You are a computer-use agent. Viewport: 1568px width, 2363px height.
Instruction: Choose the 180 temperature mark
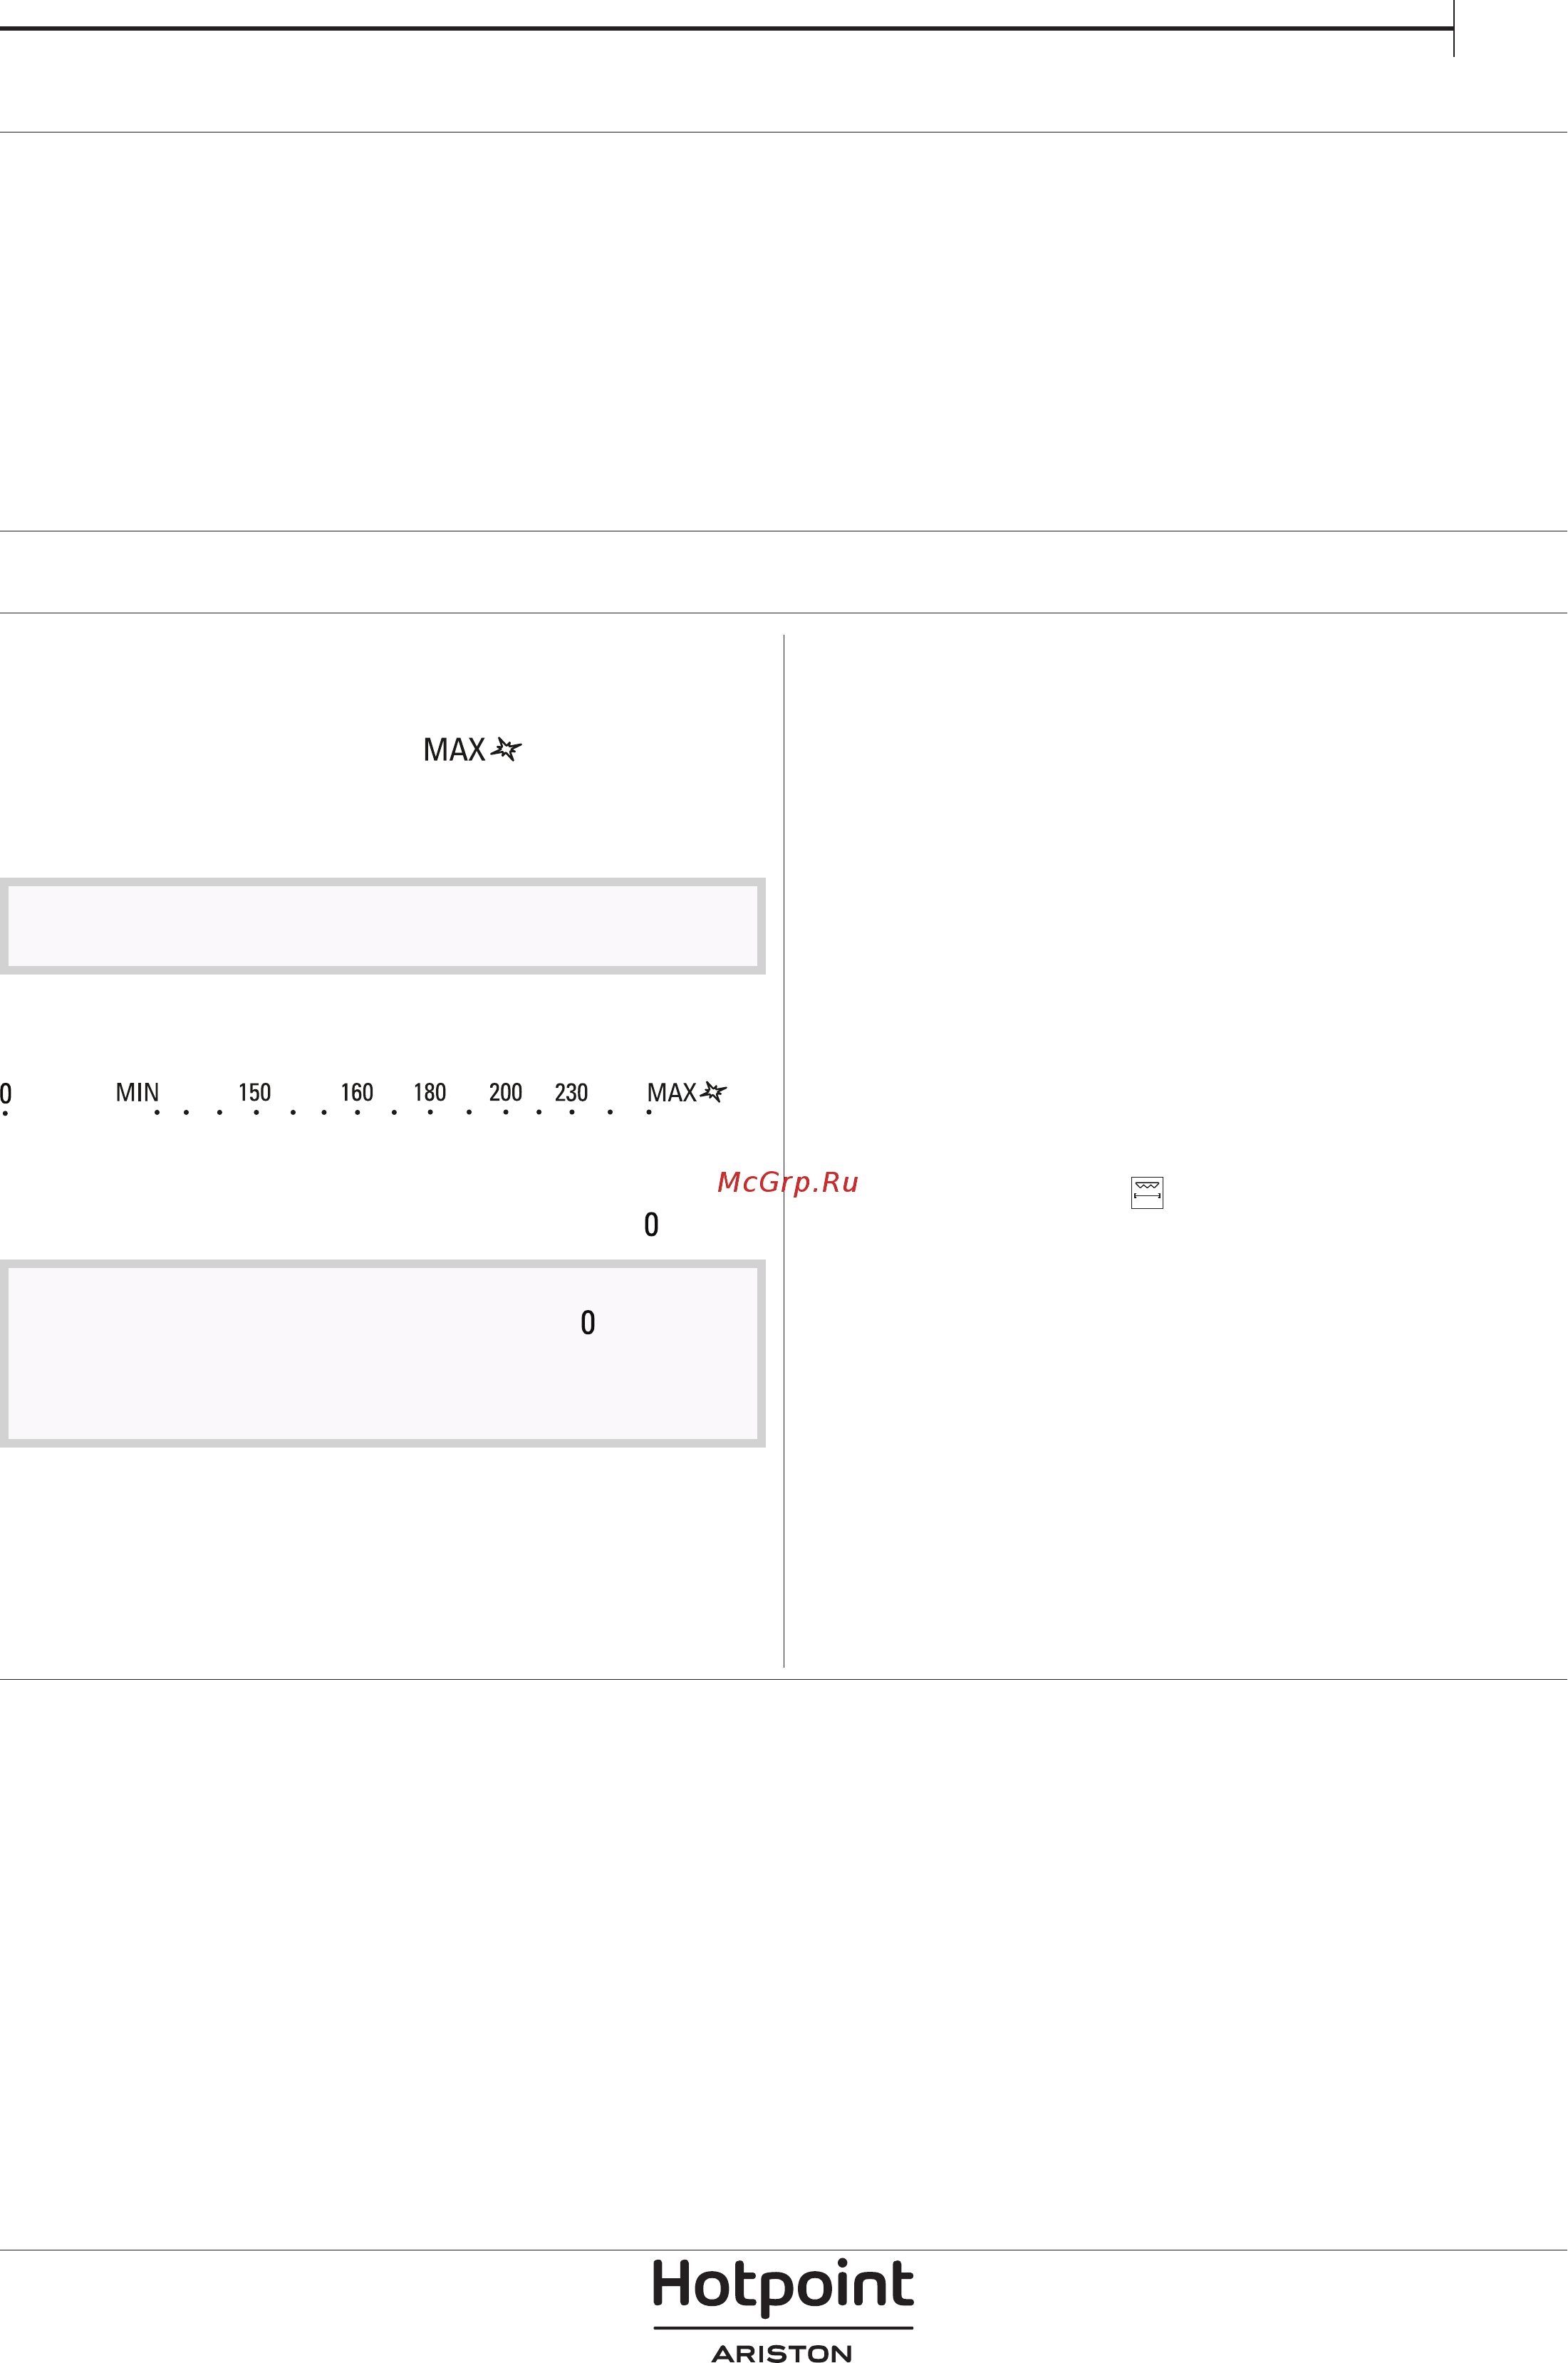coord(430,1092)
